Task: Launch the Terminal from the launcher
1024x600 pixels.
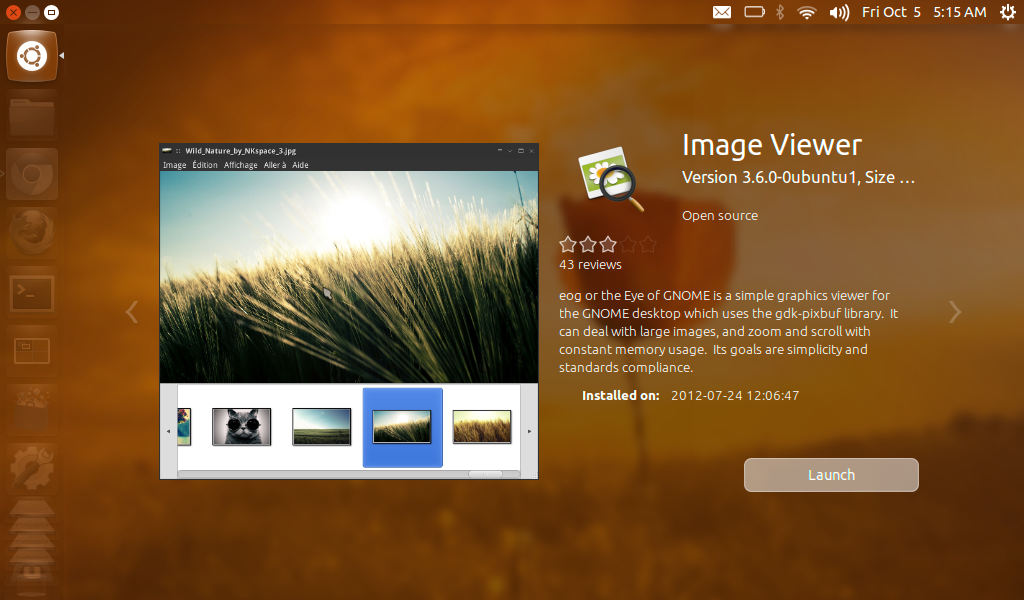Action: pos(31,293)
